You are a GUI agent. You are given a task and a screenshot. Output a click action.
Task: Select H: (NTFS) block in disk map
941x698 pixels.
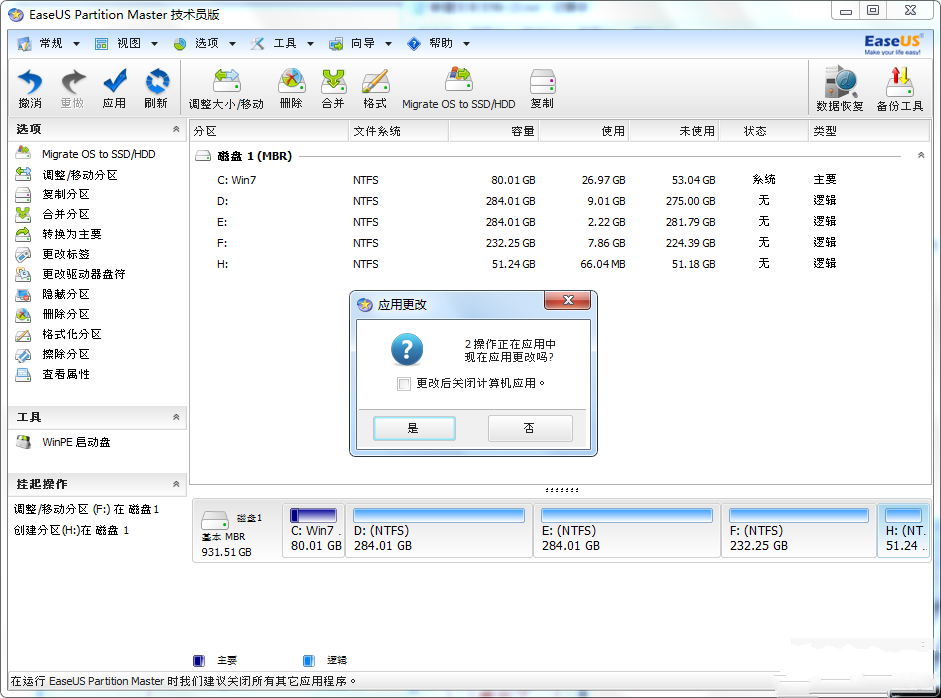click(904, 531)
